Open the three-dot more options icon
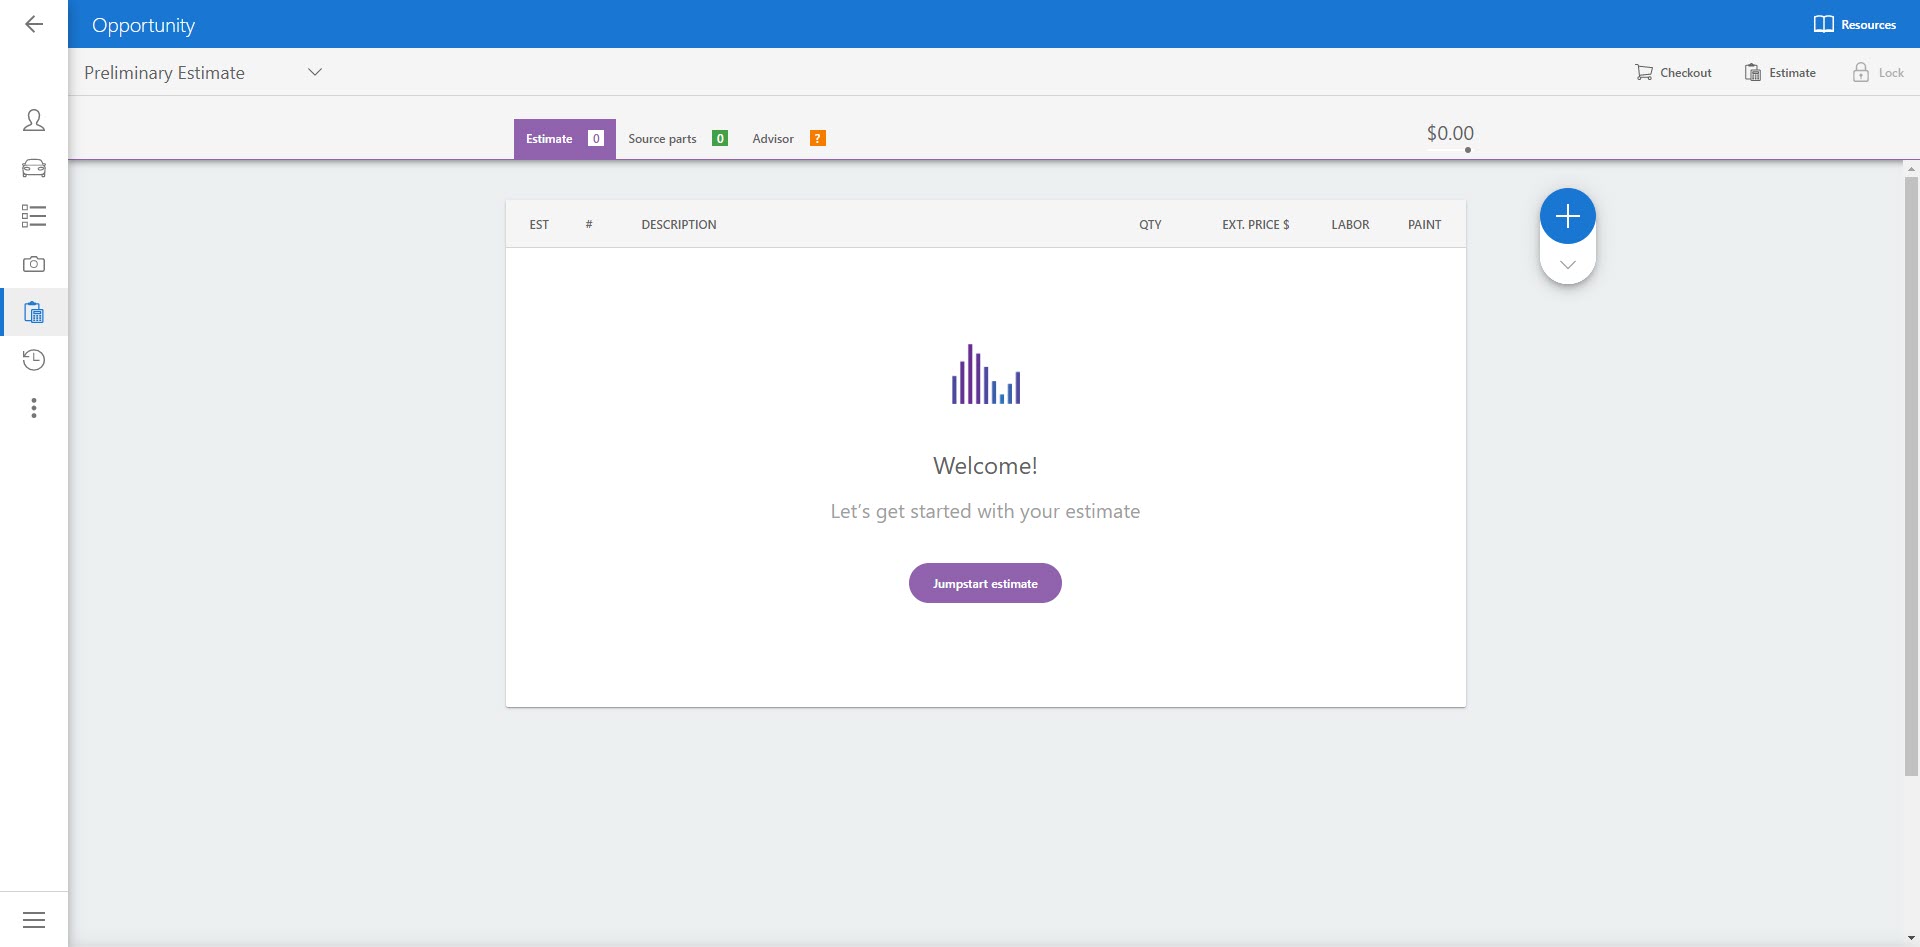The width and height of the screenshot is (1920, 947). (x=34, y=408)
